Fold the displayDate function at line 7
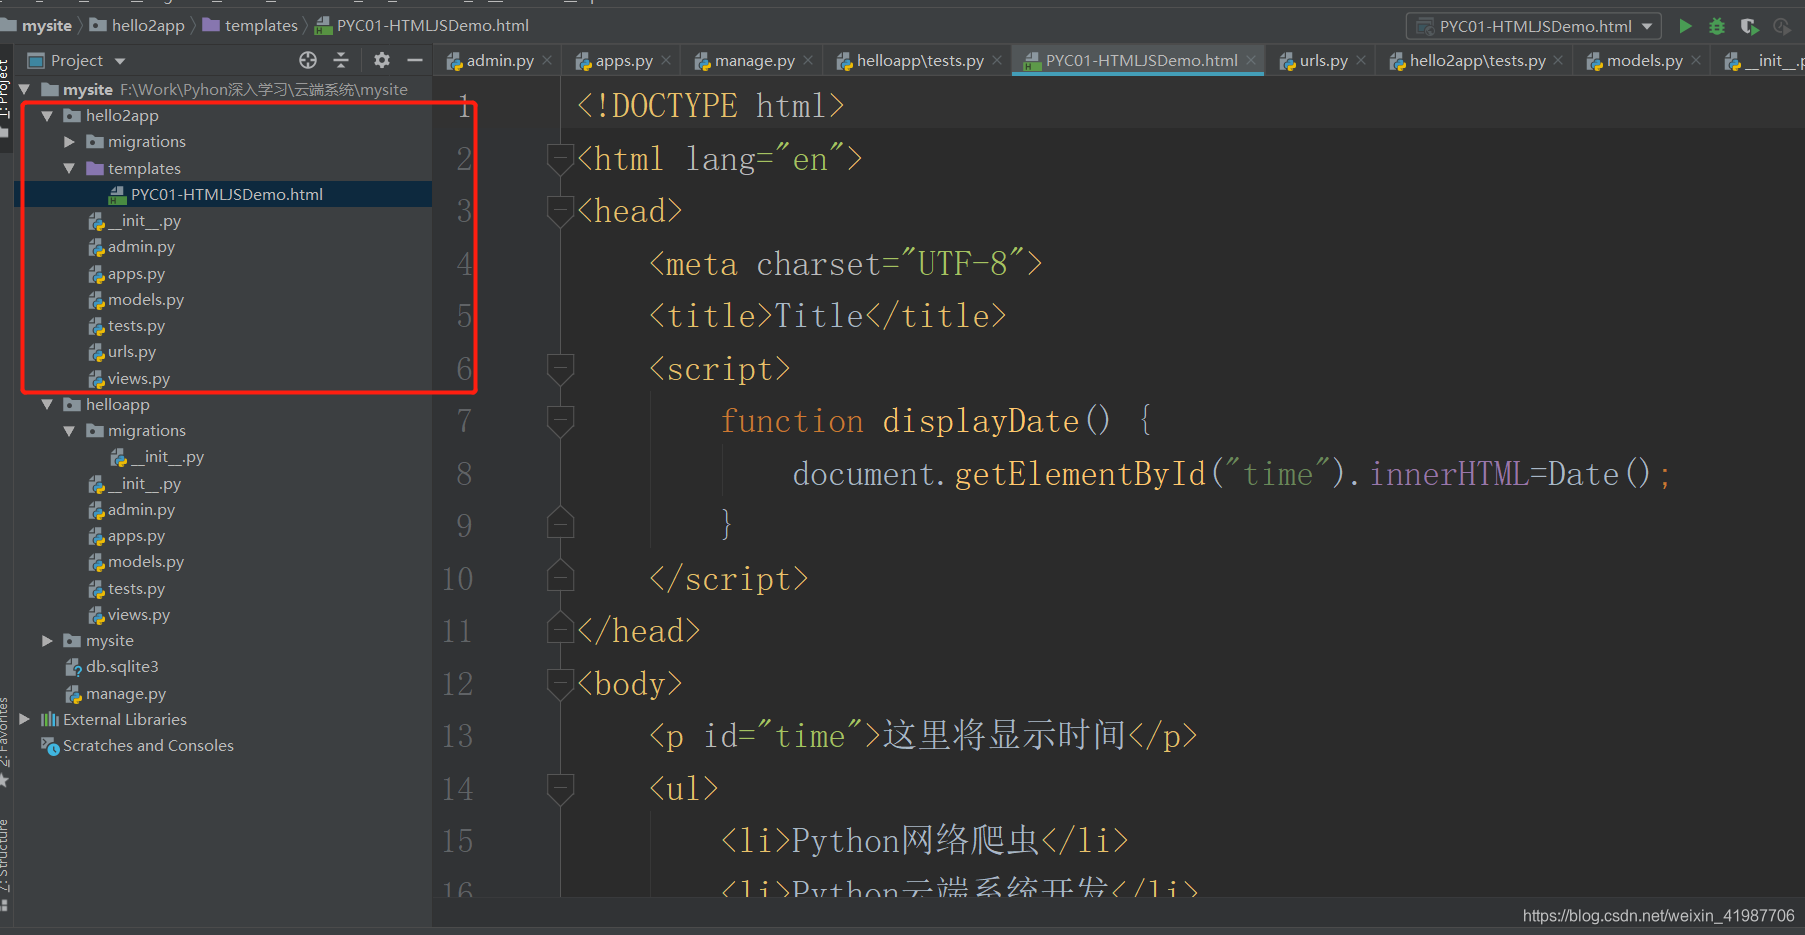 pyautogui.click(x=560, y=422)
